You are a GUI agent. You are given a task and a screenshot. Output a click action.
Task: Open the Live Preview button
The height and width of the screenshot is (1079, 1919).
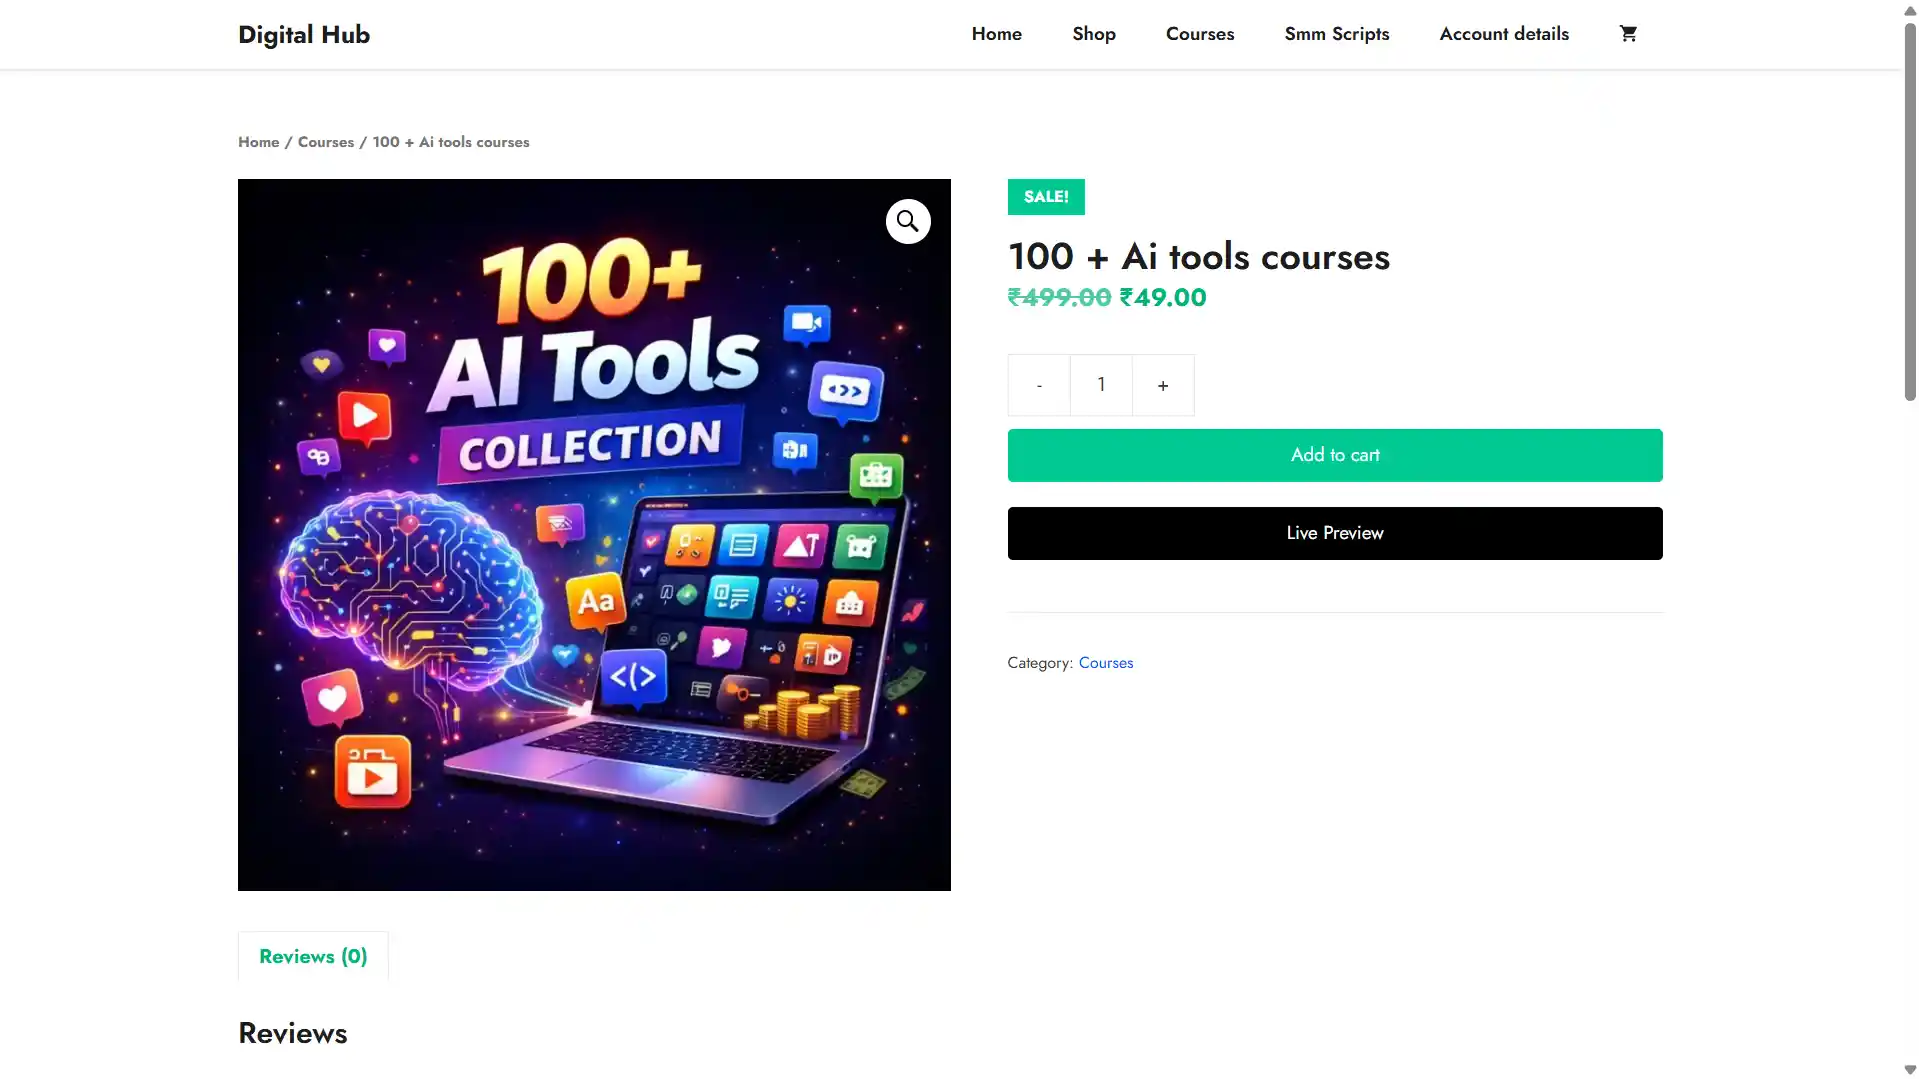(x=1335, y=533)
